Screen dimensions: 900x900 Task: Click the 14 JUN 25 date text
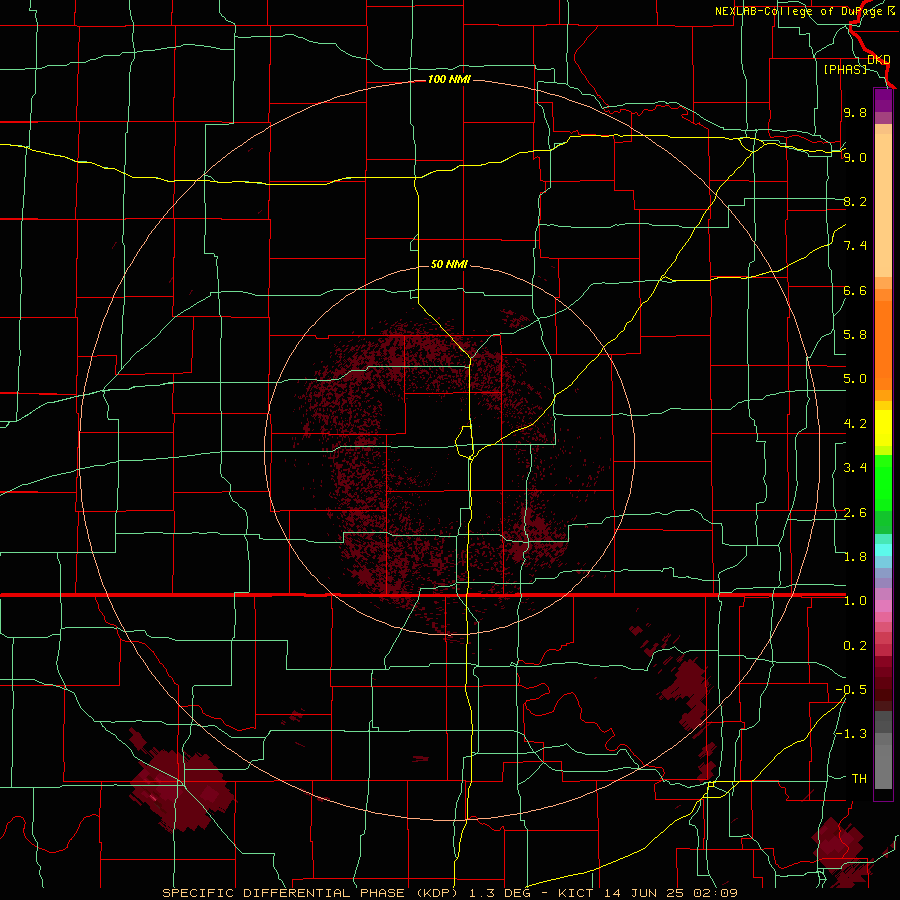[643, 893]
